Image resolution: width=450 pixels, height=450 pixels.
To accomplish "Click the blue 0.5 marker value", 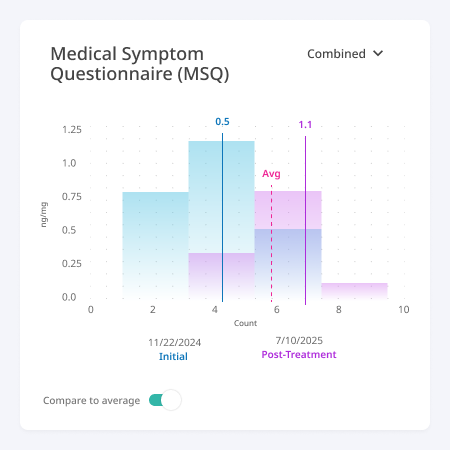I will click(x=222, y=122).
